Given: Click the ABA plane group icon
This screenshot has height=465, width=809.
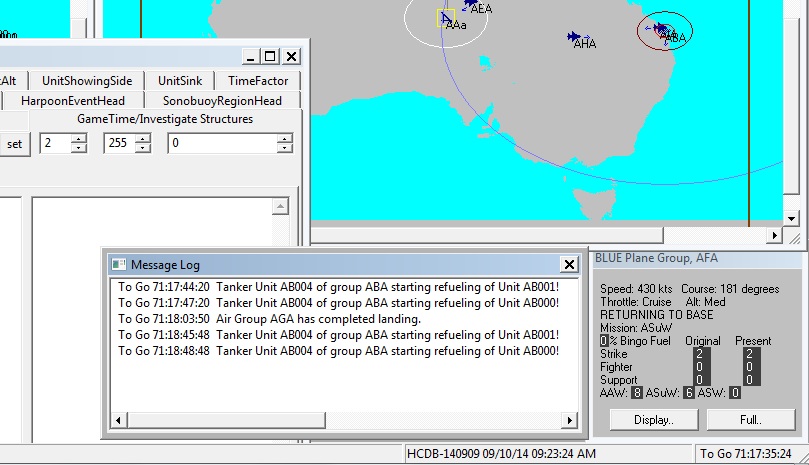Looking at the screenshot, I should [662, 30].
